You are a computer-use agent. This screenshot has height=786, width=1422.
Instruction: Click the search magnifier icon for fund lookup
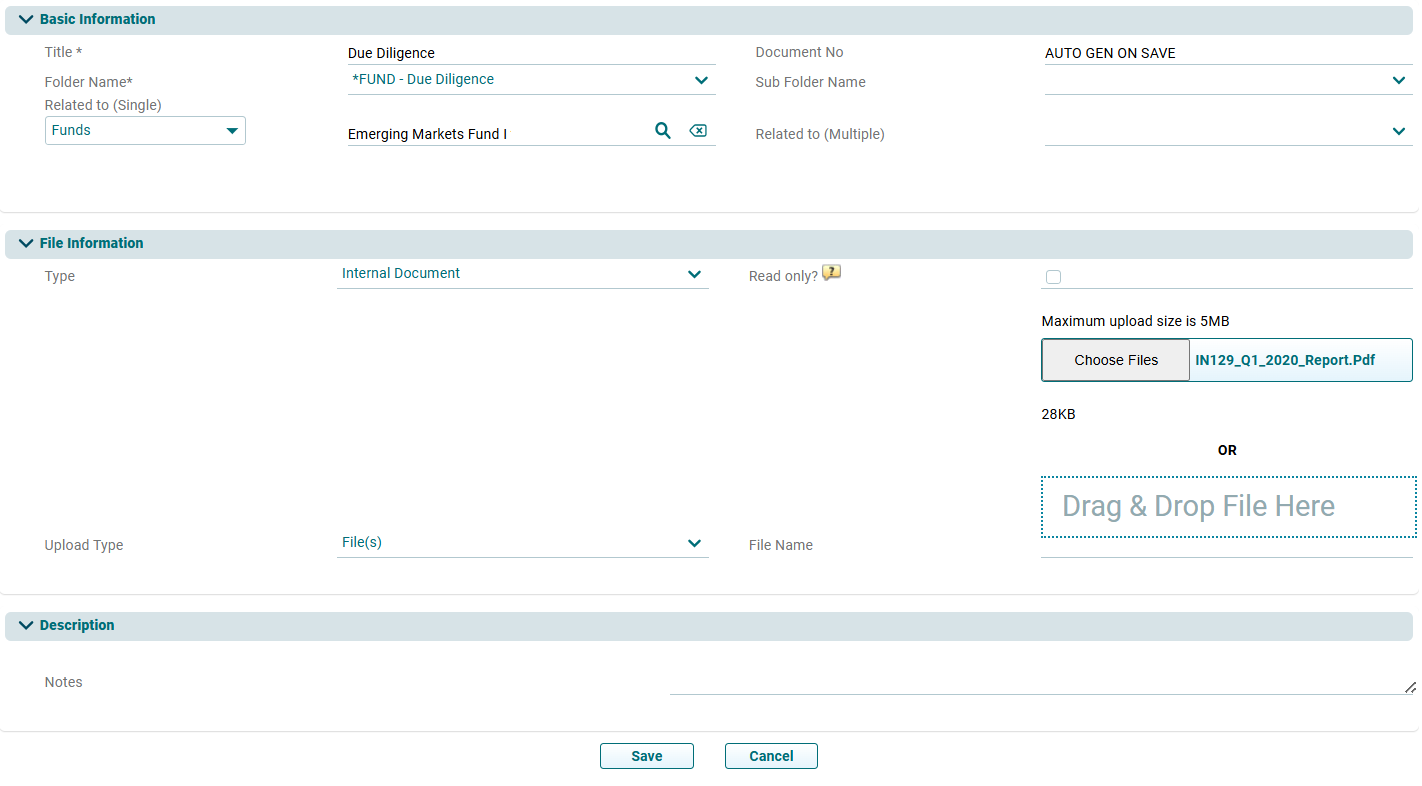pos(662,131)
